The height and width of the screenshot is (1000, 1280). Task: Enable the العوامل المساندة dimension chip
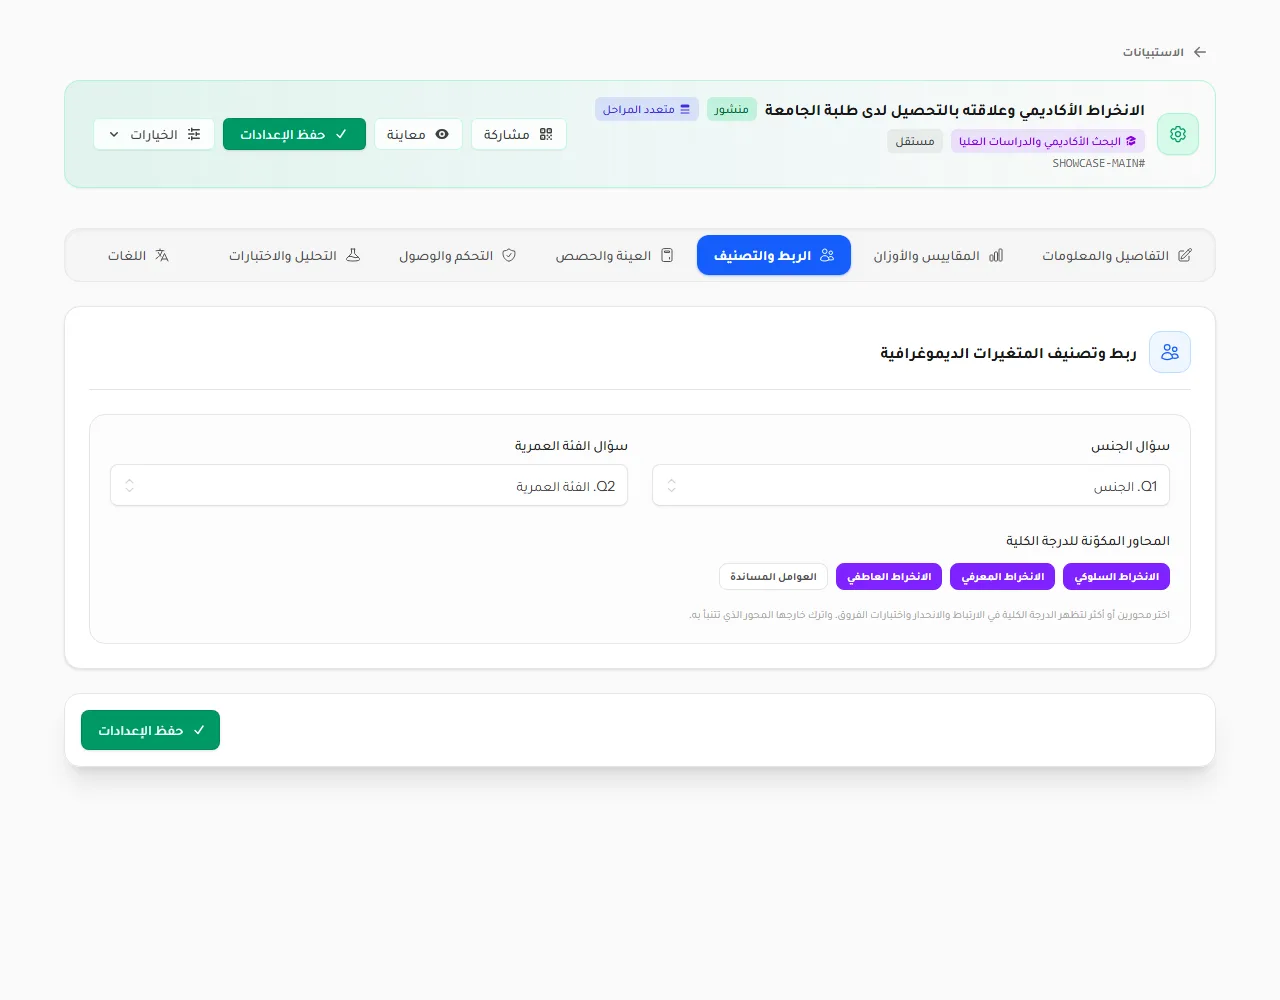click(773, 576)
